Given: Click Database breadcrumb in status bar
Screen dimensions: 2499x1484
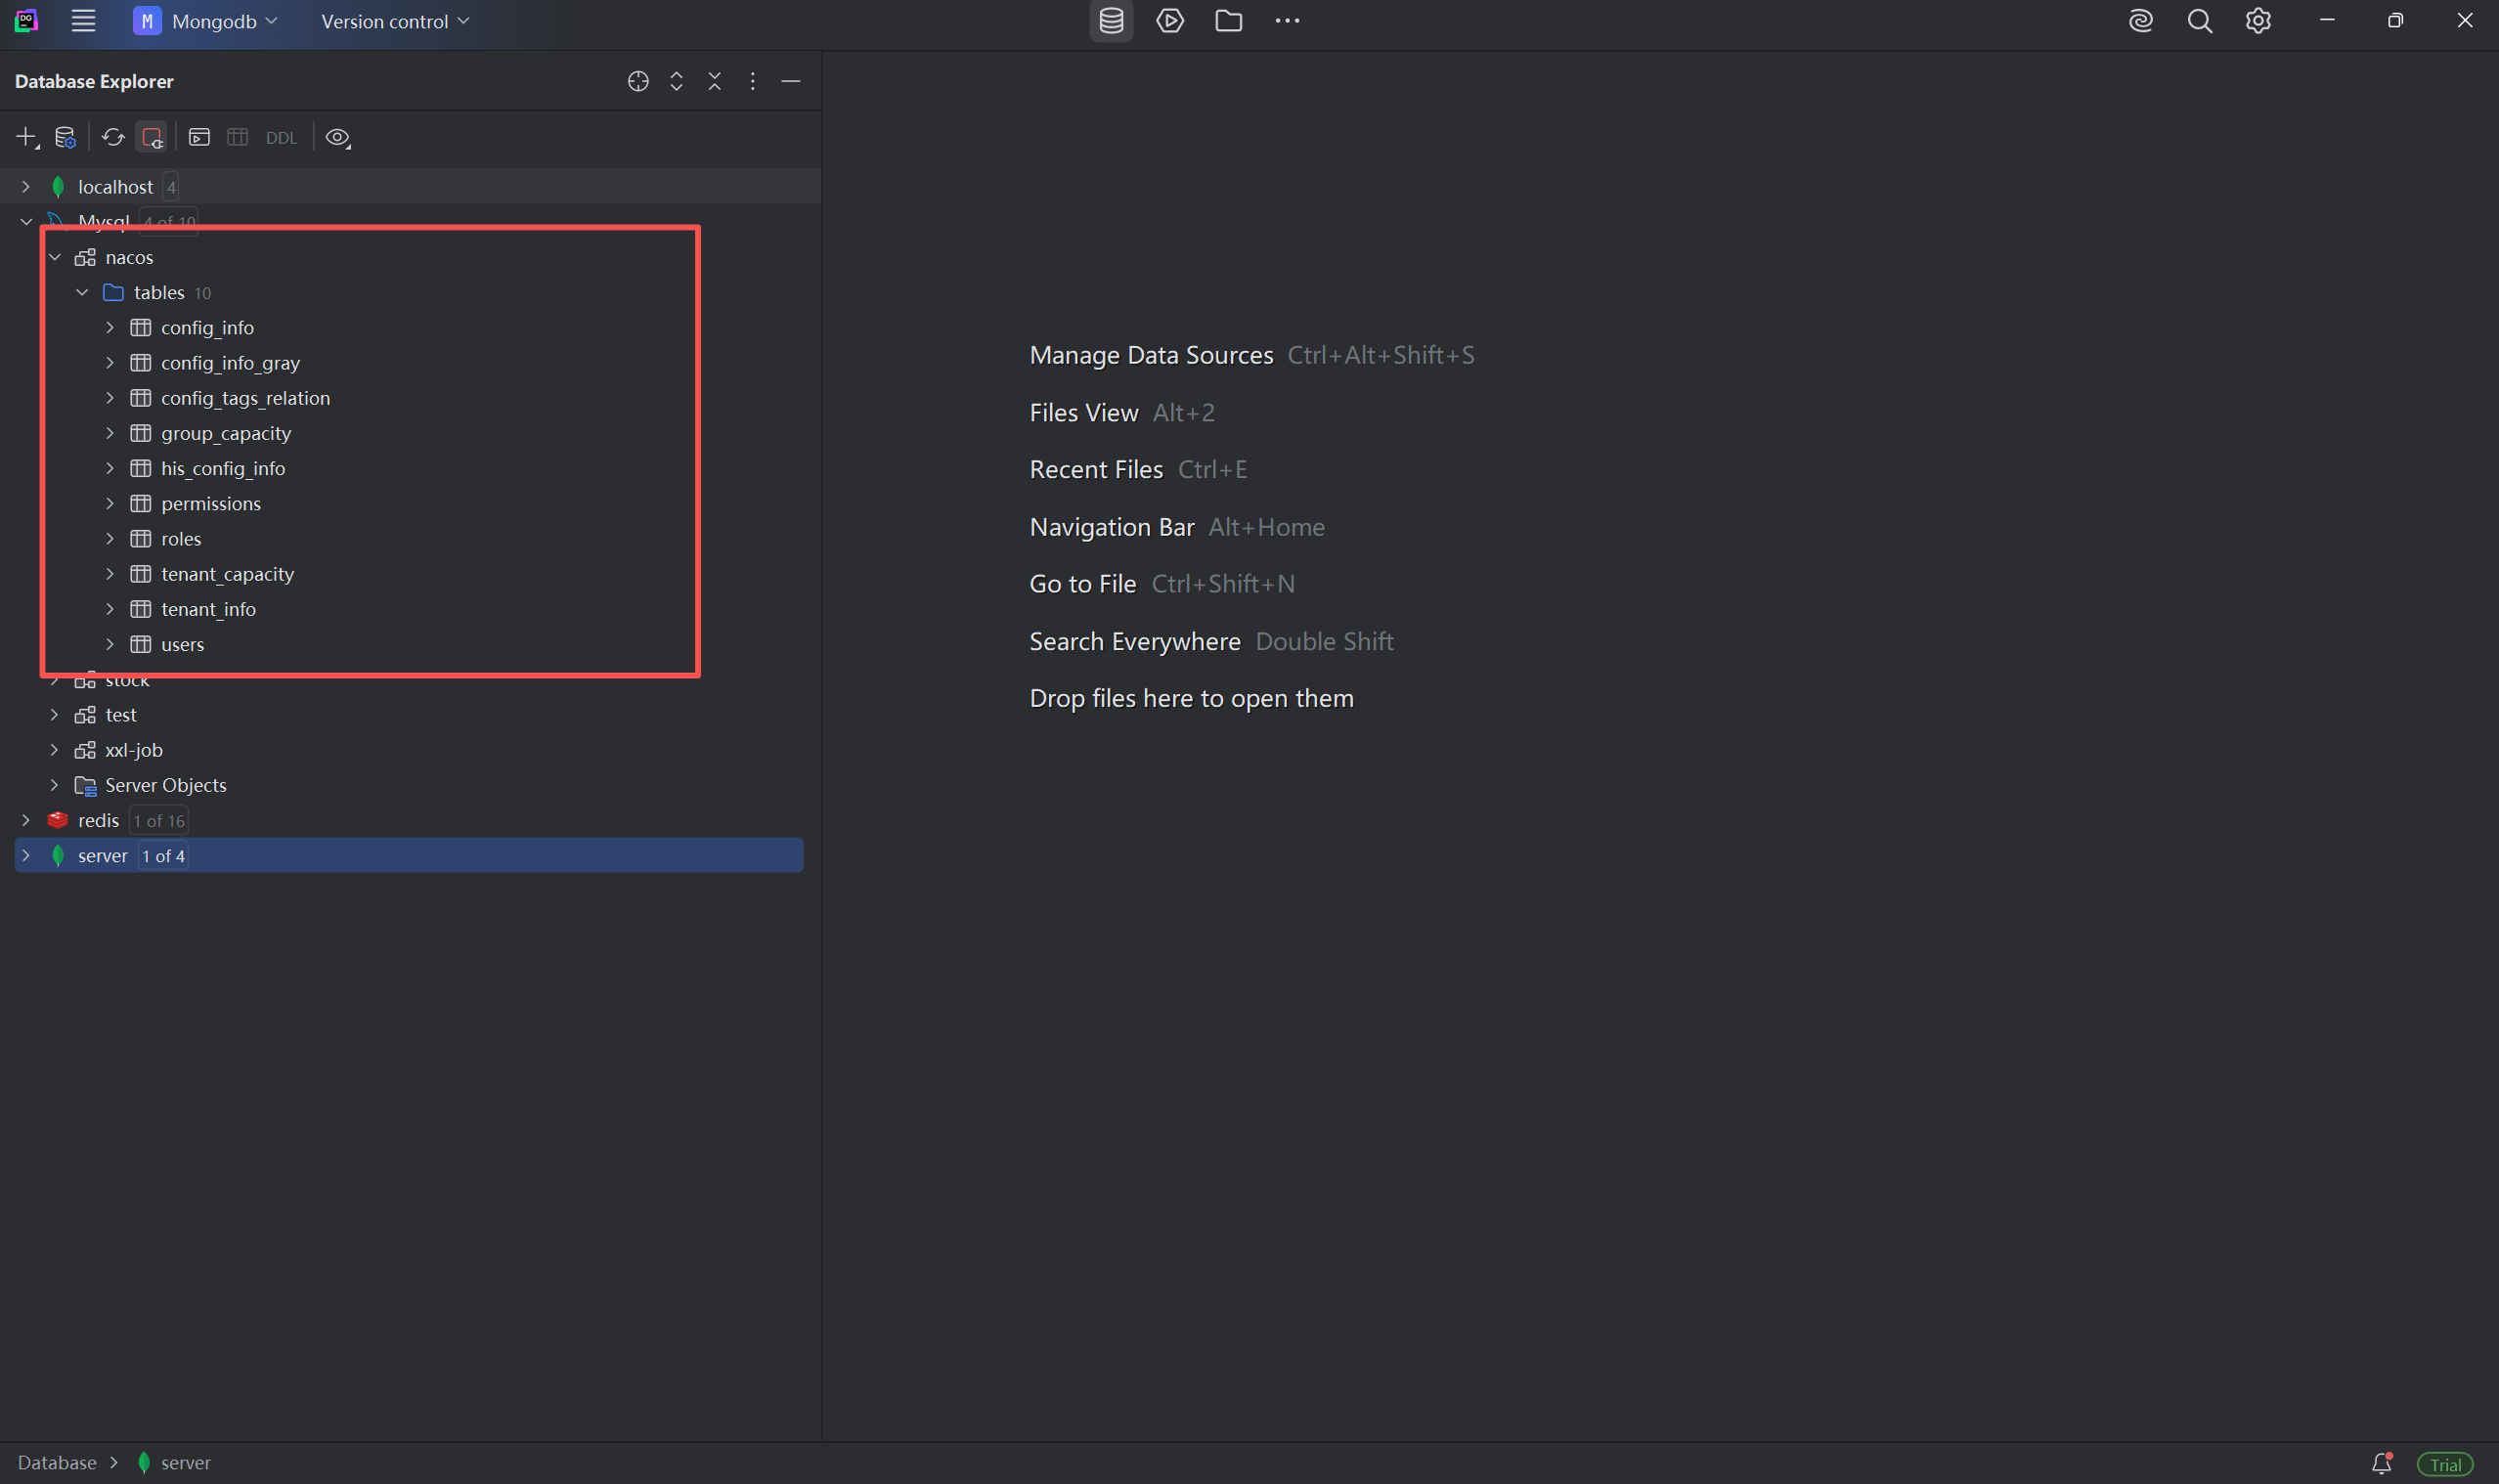Looking at the screenshot, I should [x=57, y=1463].
